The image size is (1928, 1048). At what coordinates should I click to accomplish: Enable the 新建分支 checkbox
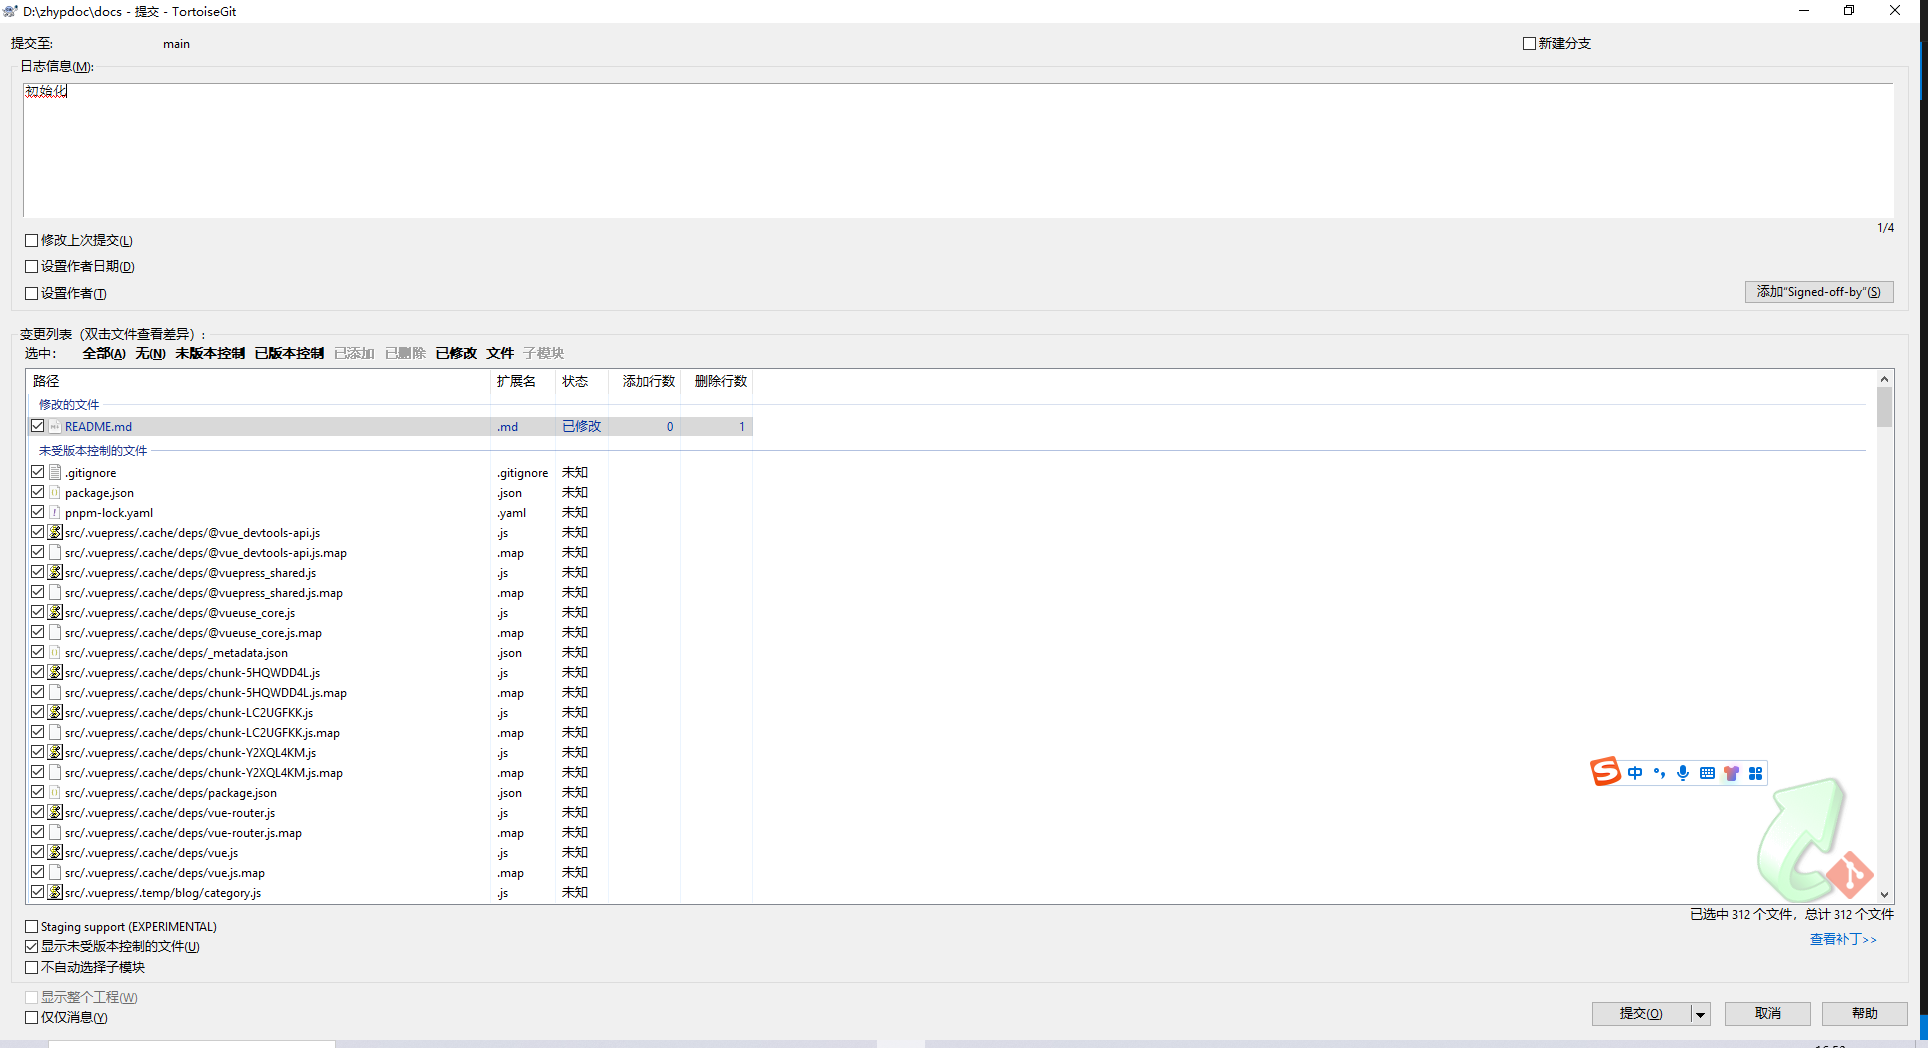[1529, 44]
